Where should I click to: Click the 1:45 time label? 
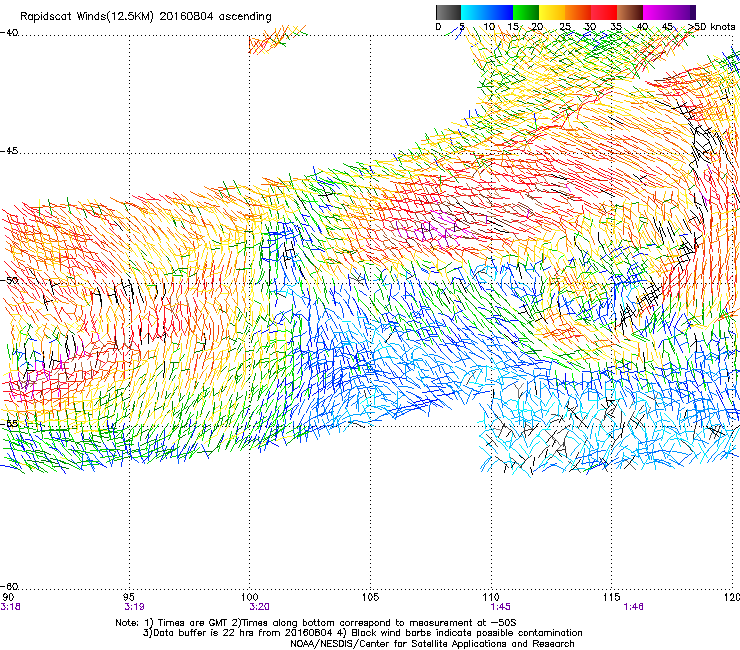500,607
